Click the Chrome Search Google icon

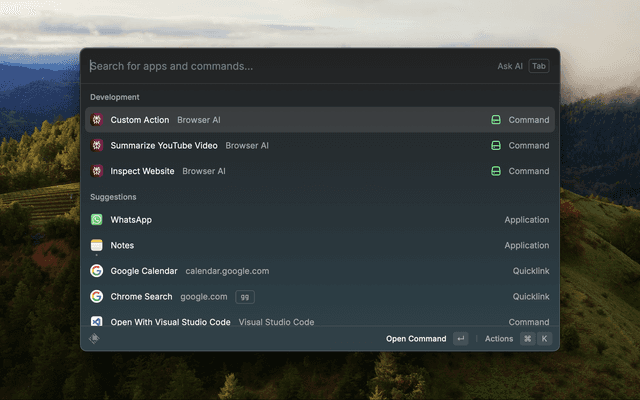[97, 297]
